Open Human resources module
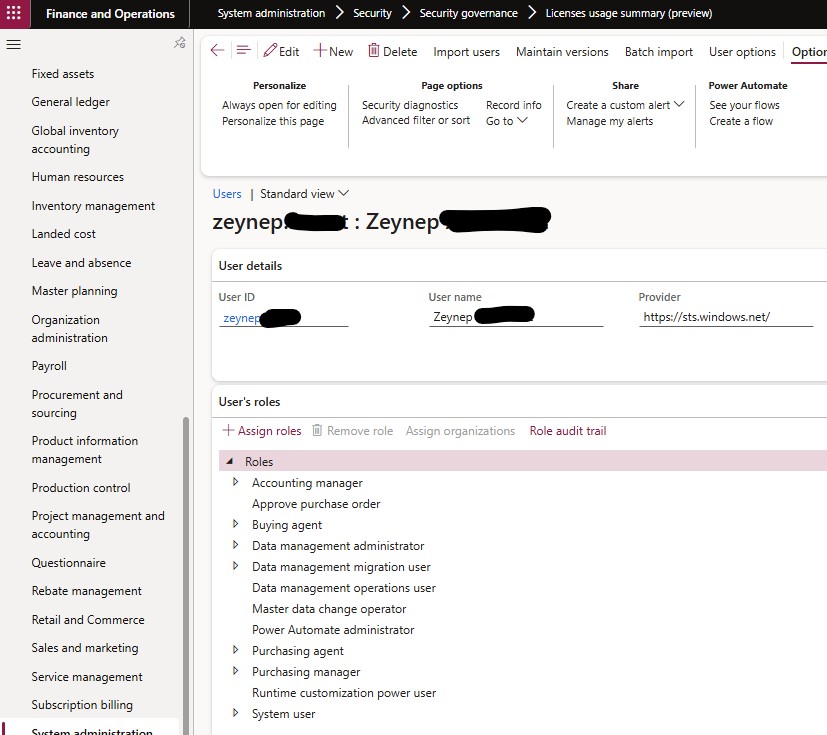827x735 pixels. click(78, 177)
